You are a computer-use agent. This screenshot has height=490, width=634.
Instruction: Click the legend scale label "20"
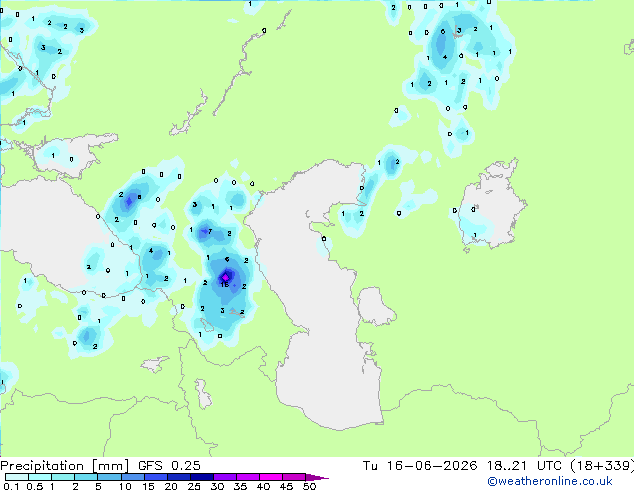[x=171, y=486]
